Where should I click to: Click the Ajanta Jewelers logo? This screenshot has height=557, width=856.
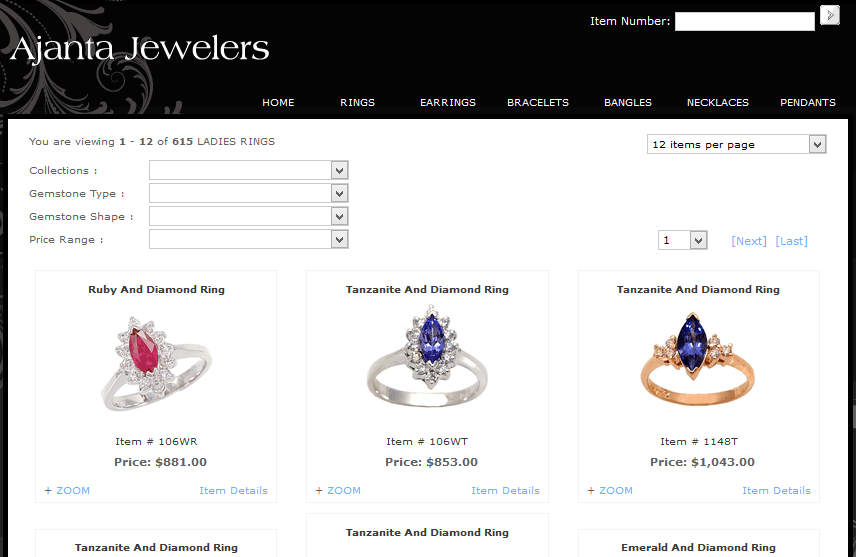pyautogui.click(x=140, y=48)
